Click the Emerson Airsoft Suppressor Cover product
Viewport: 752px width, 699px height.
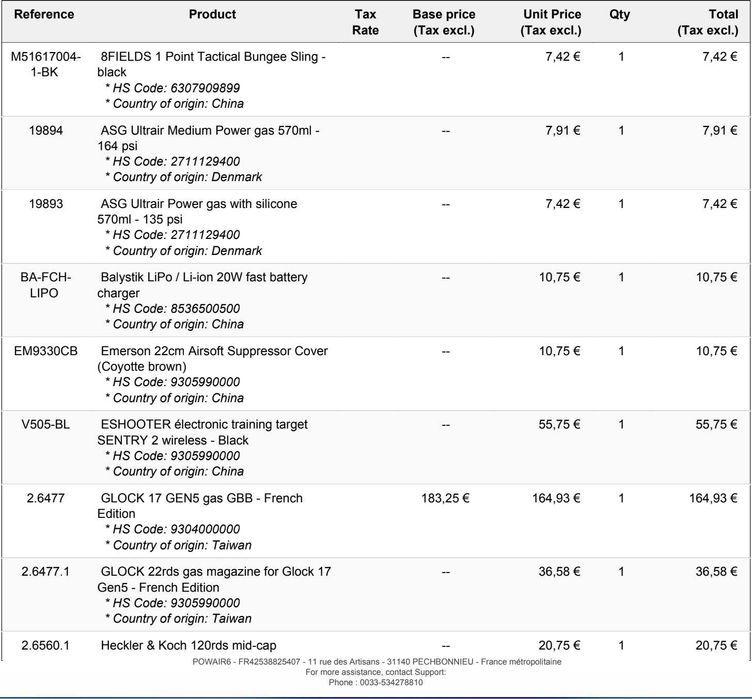coord(213,358)
